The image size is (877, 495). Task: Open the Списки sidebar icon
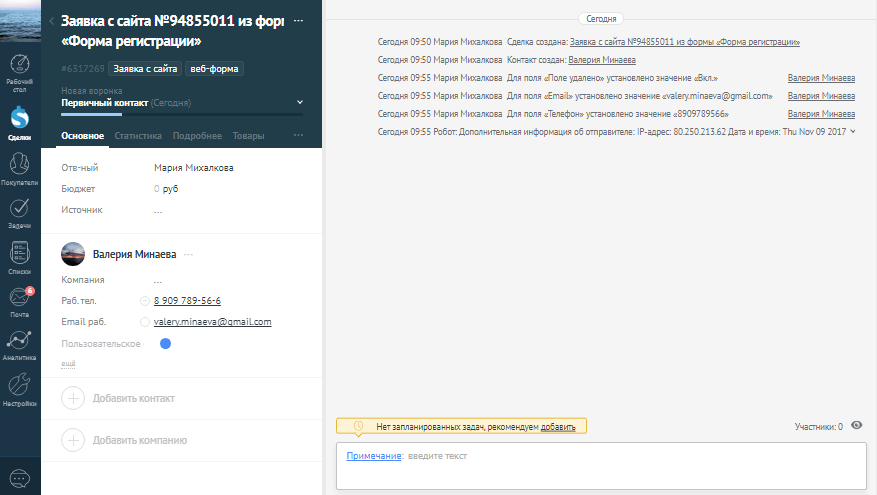pyautogui.click(x=19, y=255)
